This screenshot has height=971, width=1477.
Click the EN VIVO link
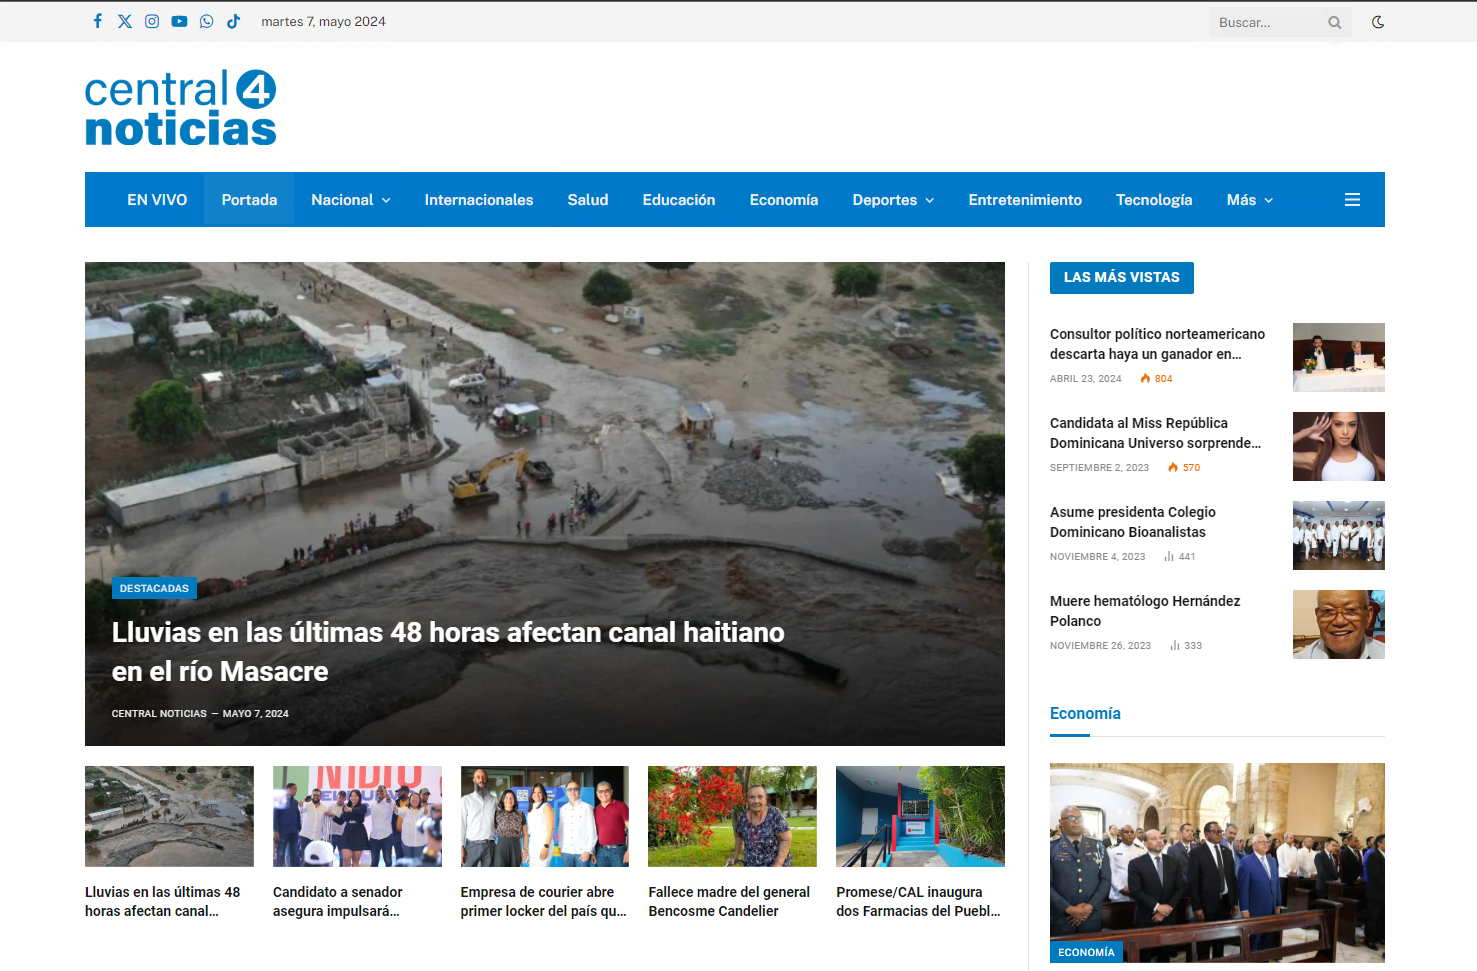[x=157, y=199]
